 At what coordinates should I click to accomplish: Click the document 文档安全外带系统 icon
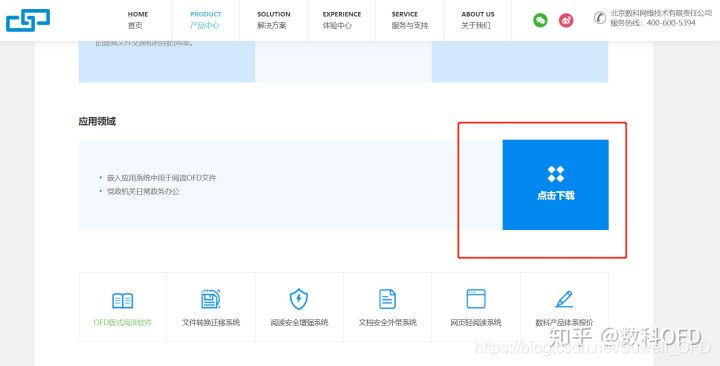point(387,299)
